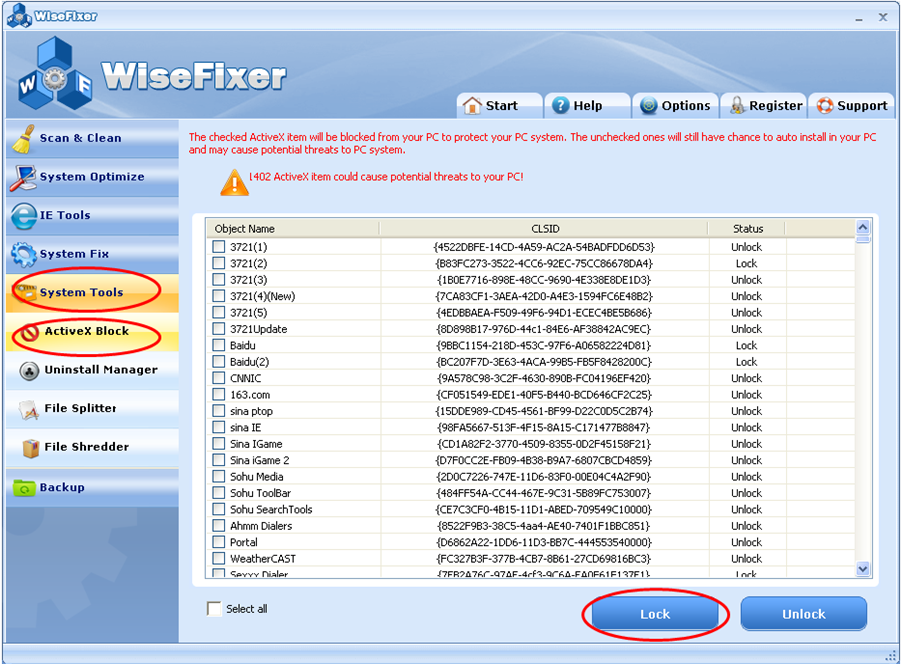Go to the Register tab
The image size is (901, 664).
pyautogui.click(x=764, y=106)
